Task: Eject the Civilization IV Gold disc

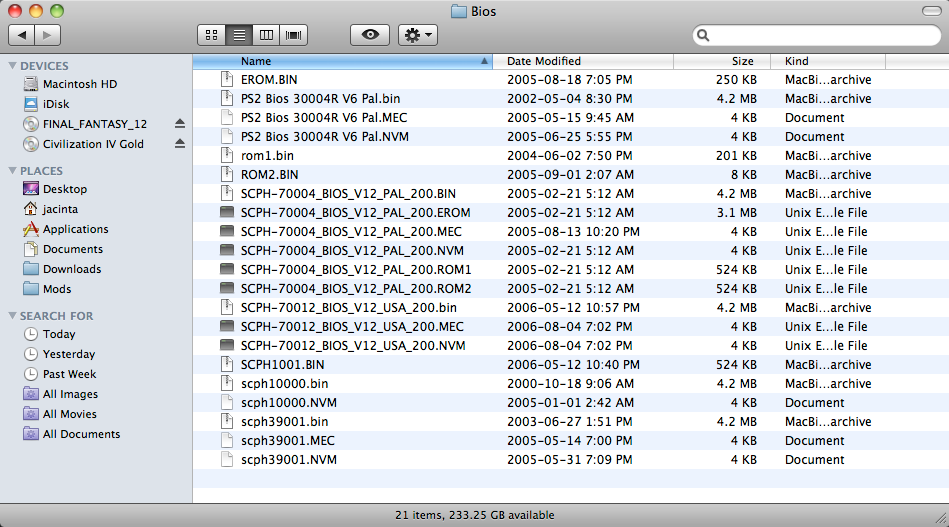Action: pyautogui.click(x=180, y=144)
